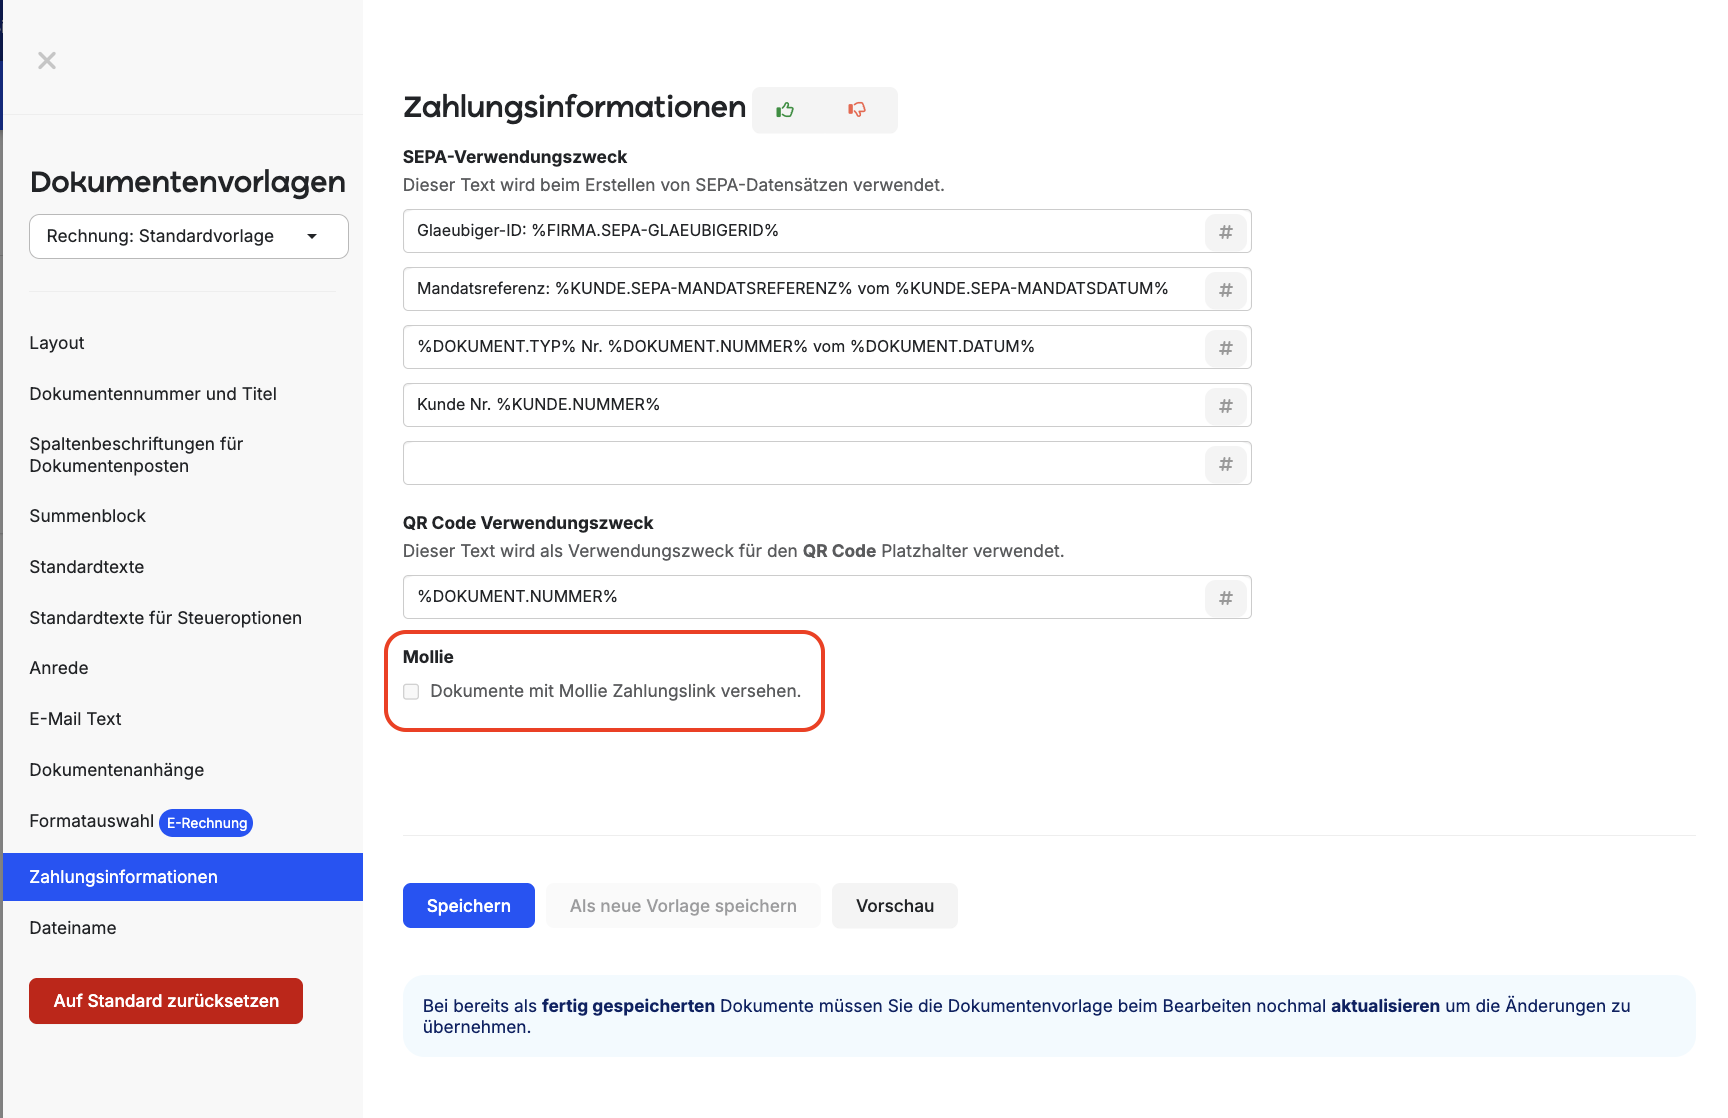1728x1118 pixels.
Task: Select Formatauswahl with E-Rechnung badge
Action: [x=140, y=822]
